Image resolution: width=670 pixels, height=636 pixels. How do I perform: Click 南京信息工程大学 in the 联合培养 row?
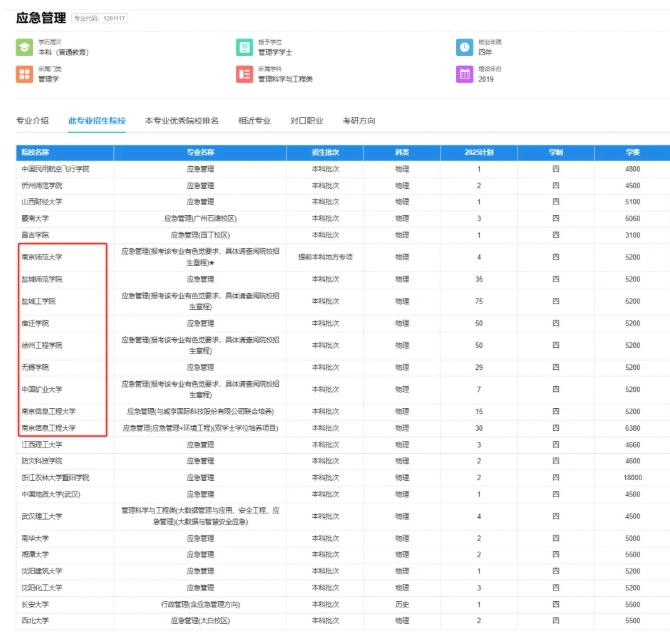[x=49, y=411]
